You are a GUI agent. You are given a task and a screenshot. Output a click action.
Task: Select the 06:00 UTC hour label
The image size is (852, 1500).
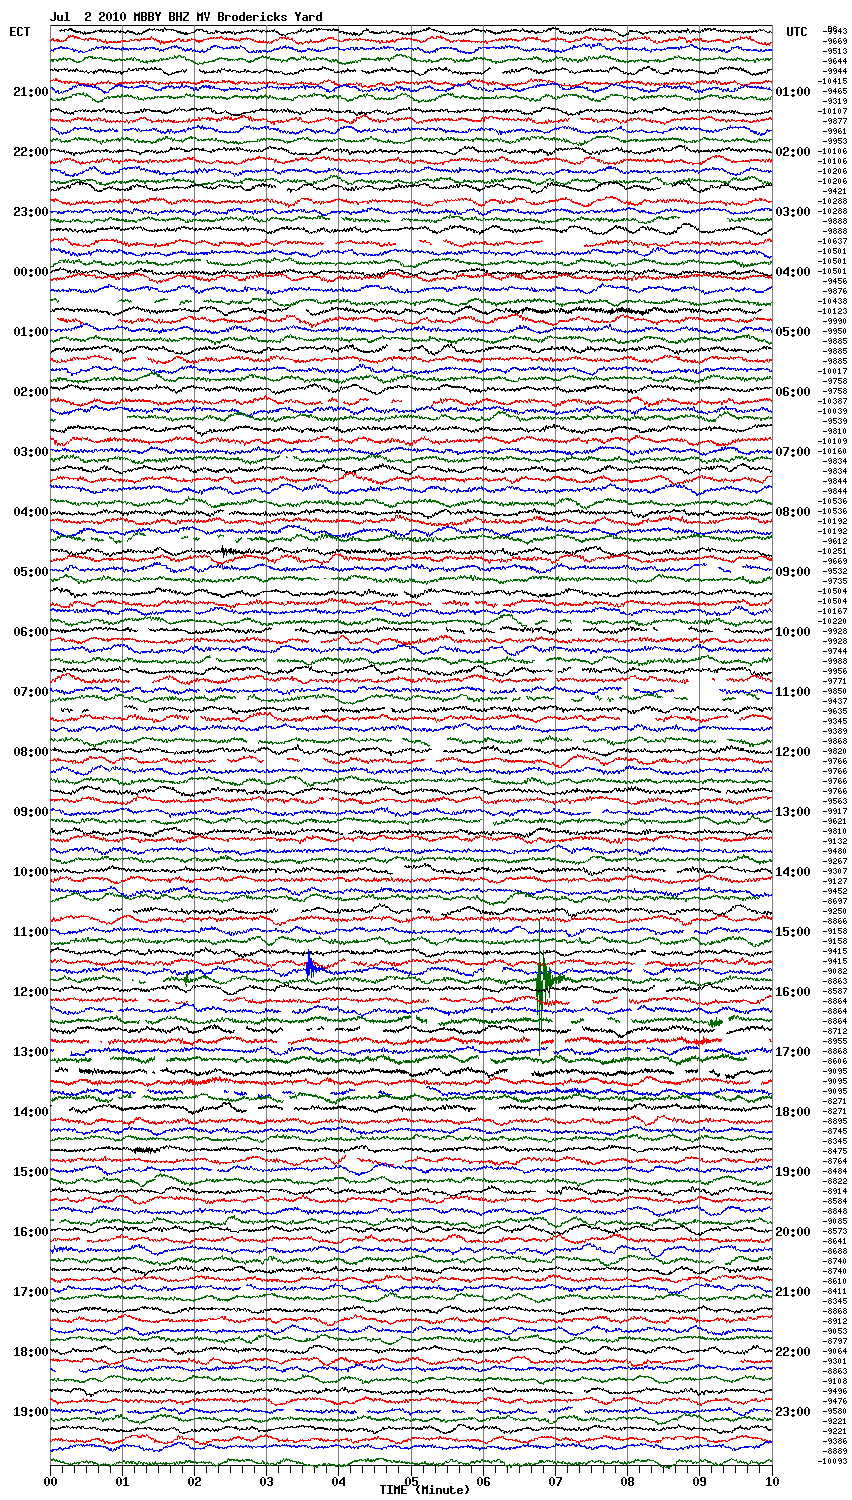pos(793,392)
